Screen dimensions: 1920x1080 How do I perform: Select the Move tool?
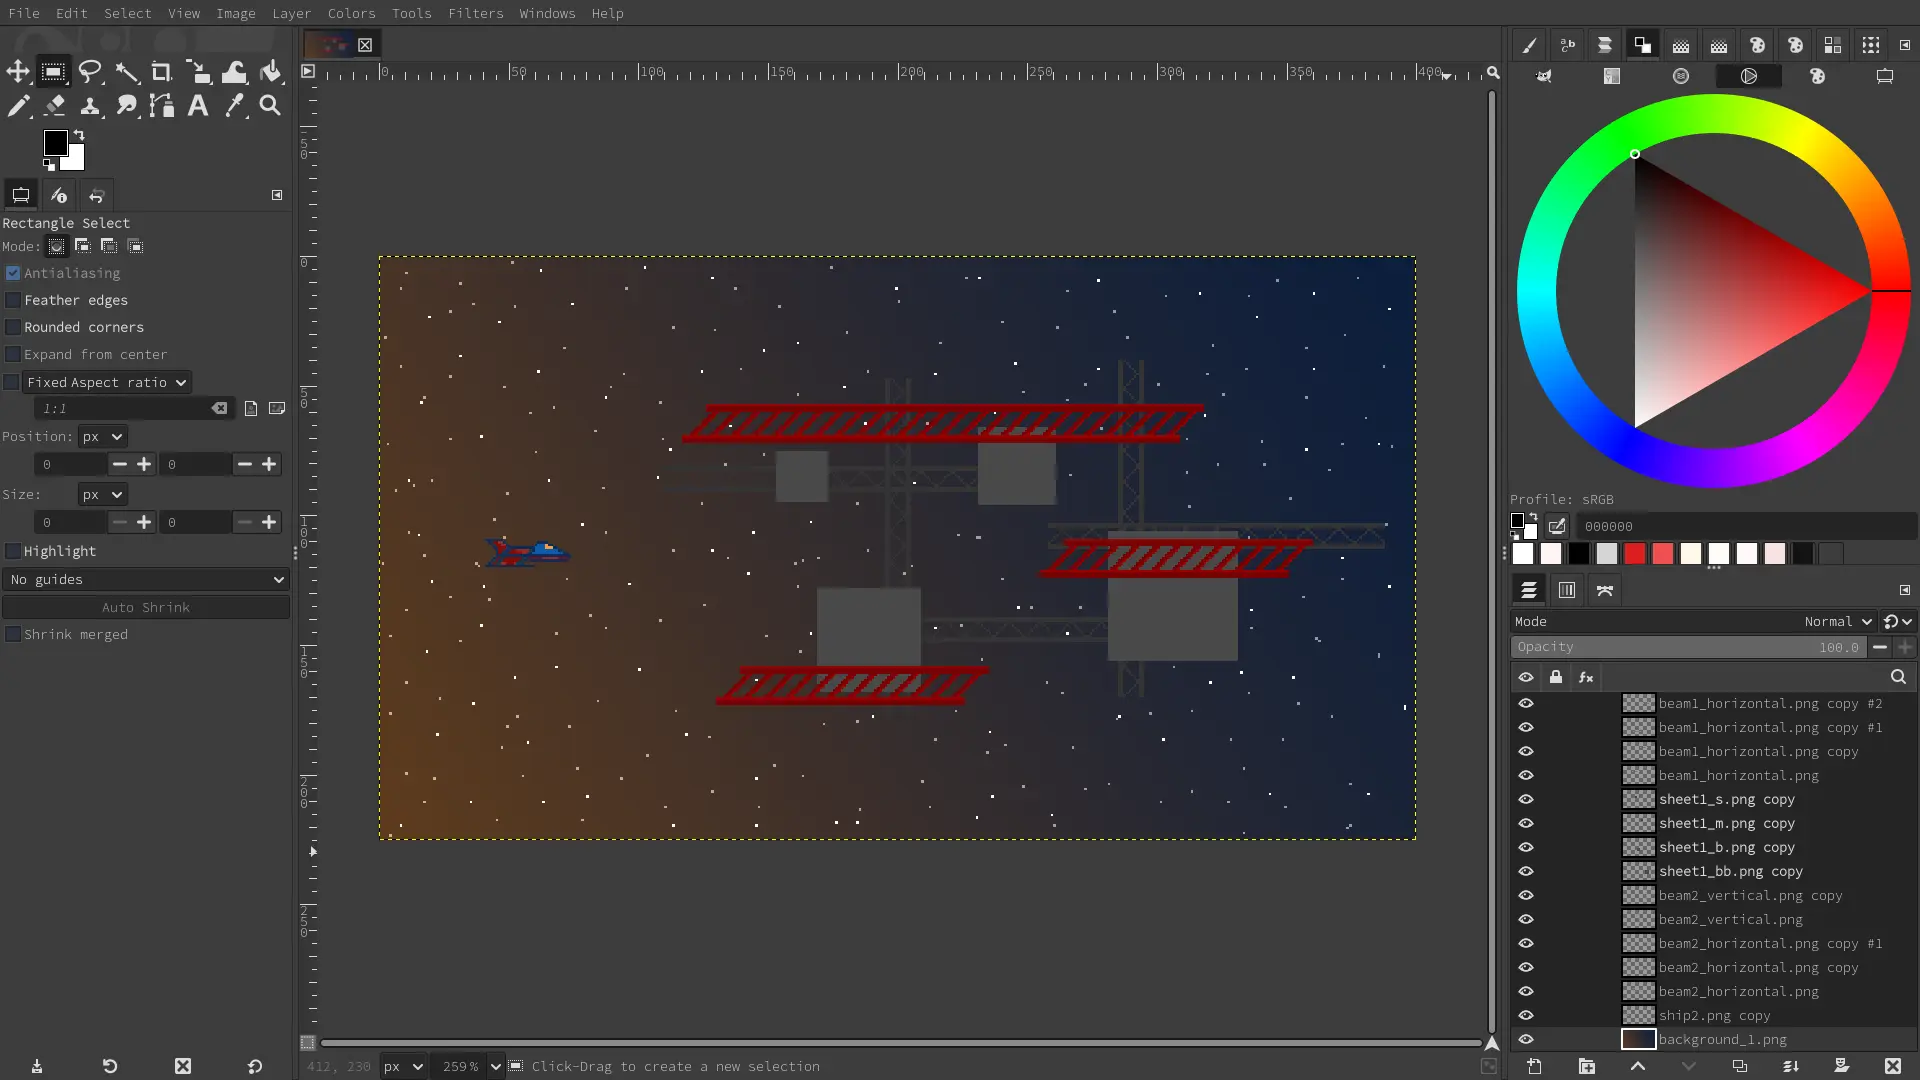pos(17,71)
